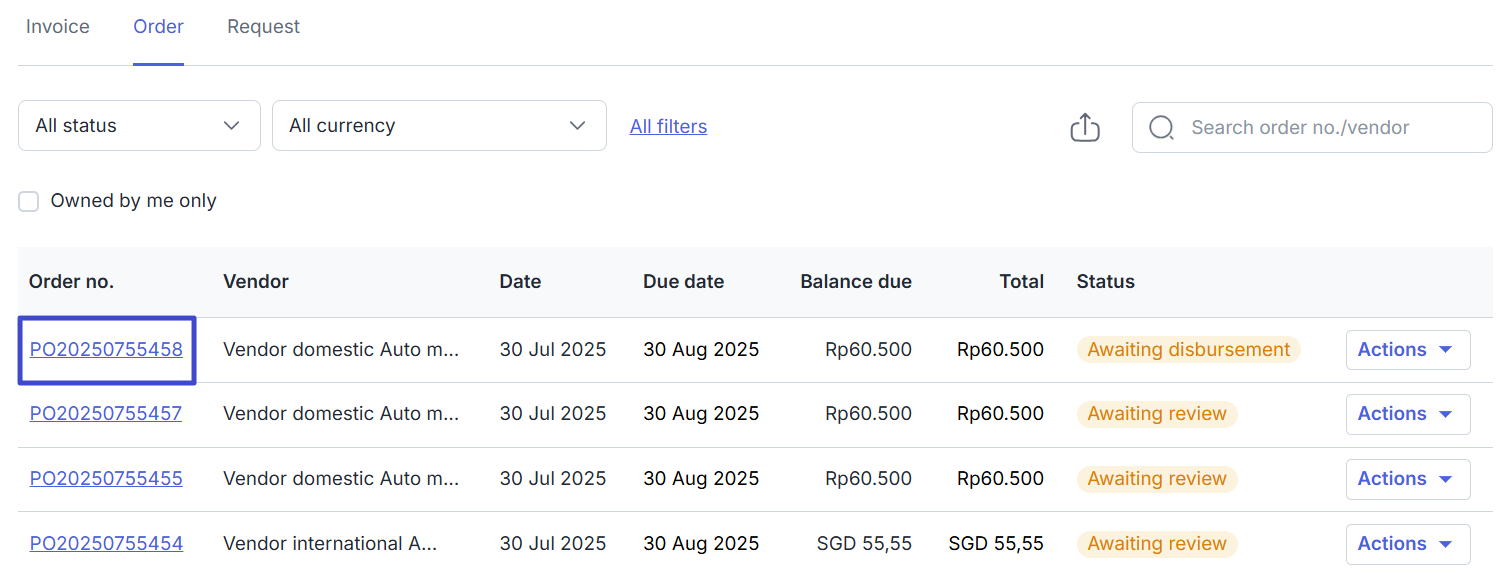Click the 'Due date' column header

coord(683,282)
